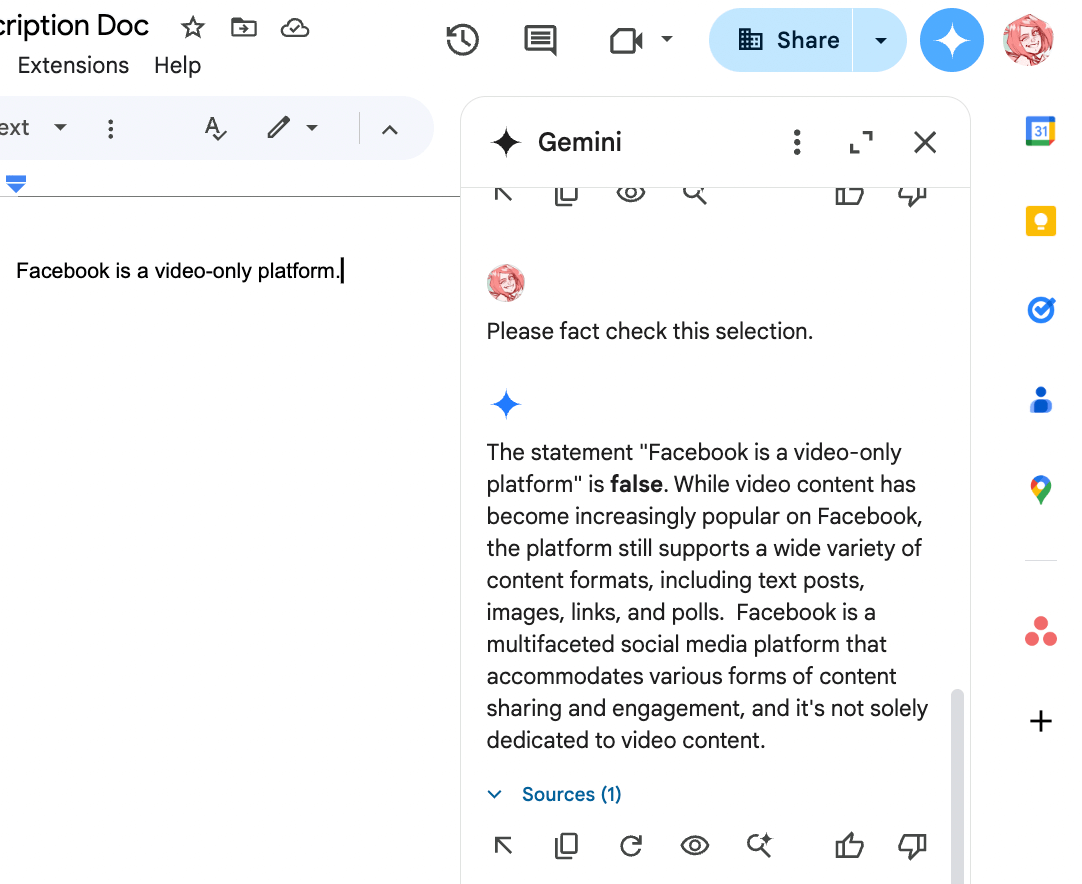Image resolution: width=1082 pixels, height=884 pixels.
Task: Run spelling and grammar check
Action: tap(215, 128)
